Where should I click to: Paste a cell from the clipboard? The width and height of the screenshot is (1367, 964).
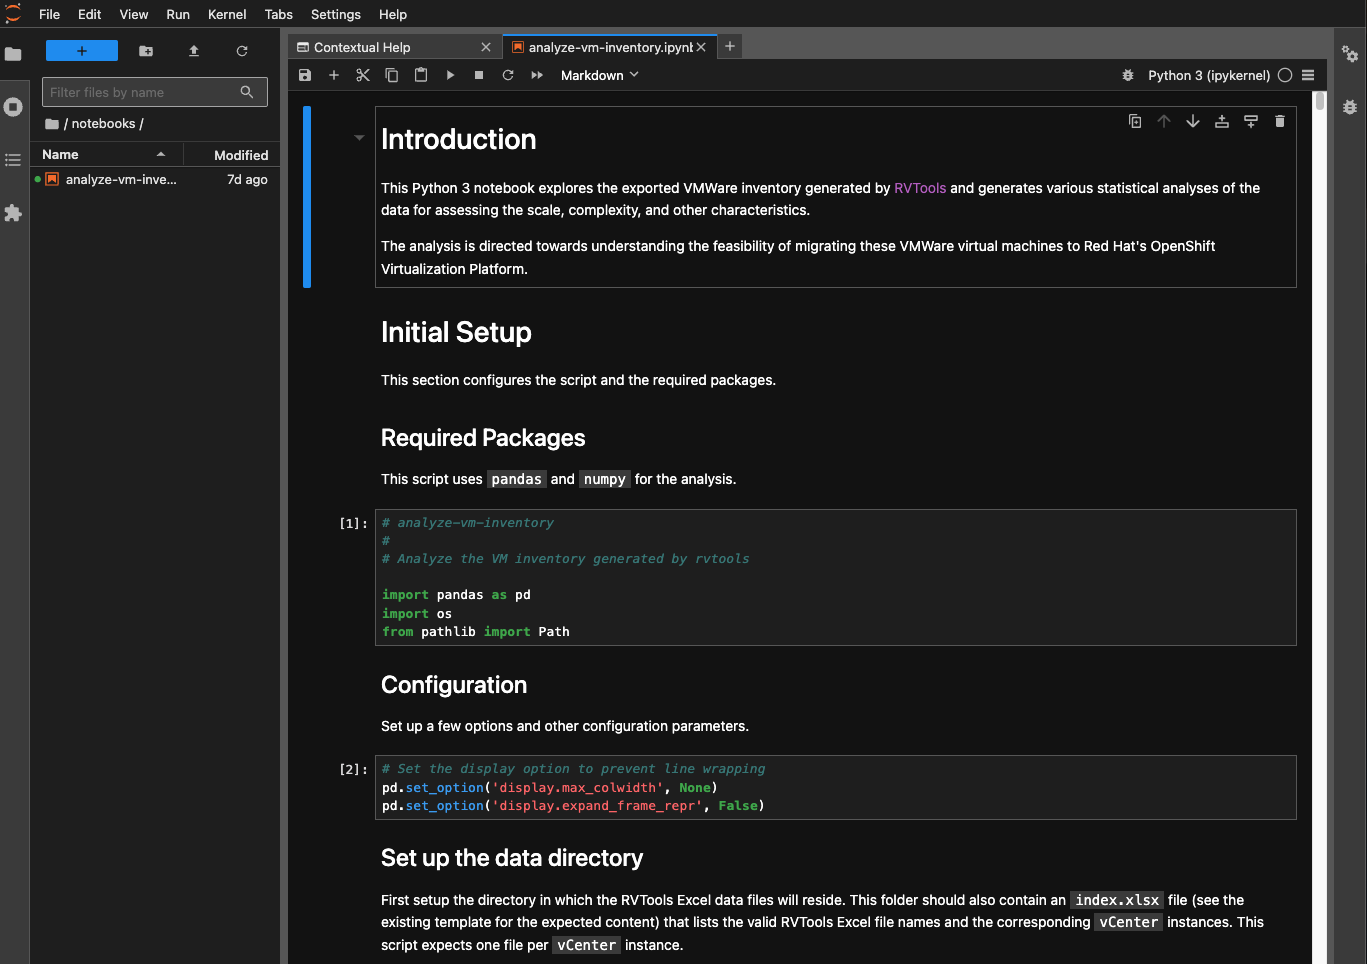(420, 74)
